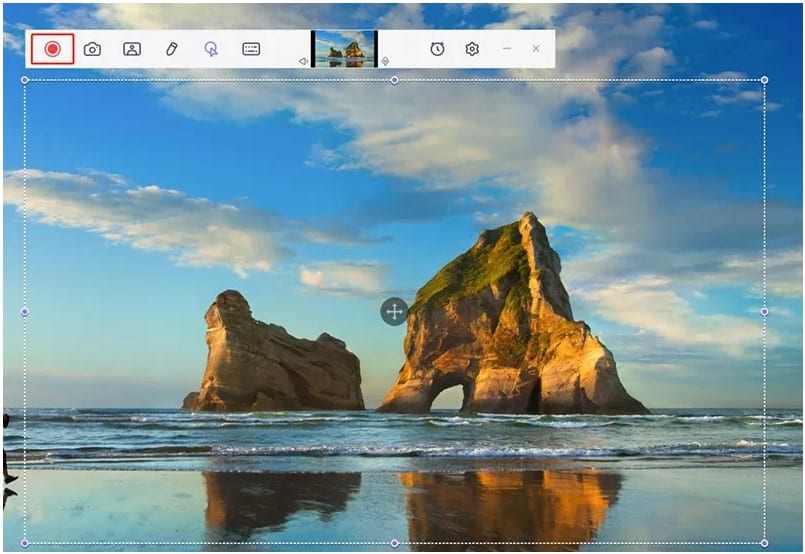The width and height of the screenshot is (805, 554).
Task: Start recording with the red record button
Action: (52, 48)
